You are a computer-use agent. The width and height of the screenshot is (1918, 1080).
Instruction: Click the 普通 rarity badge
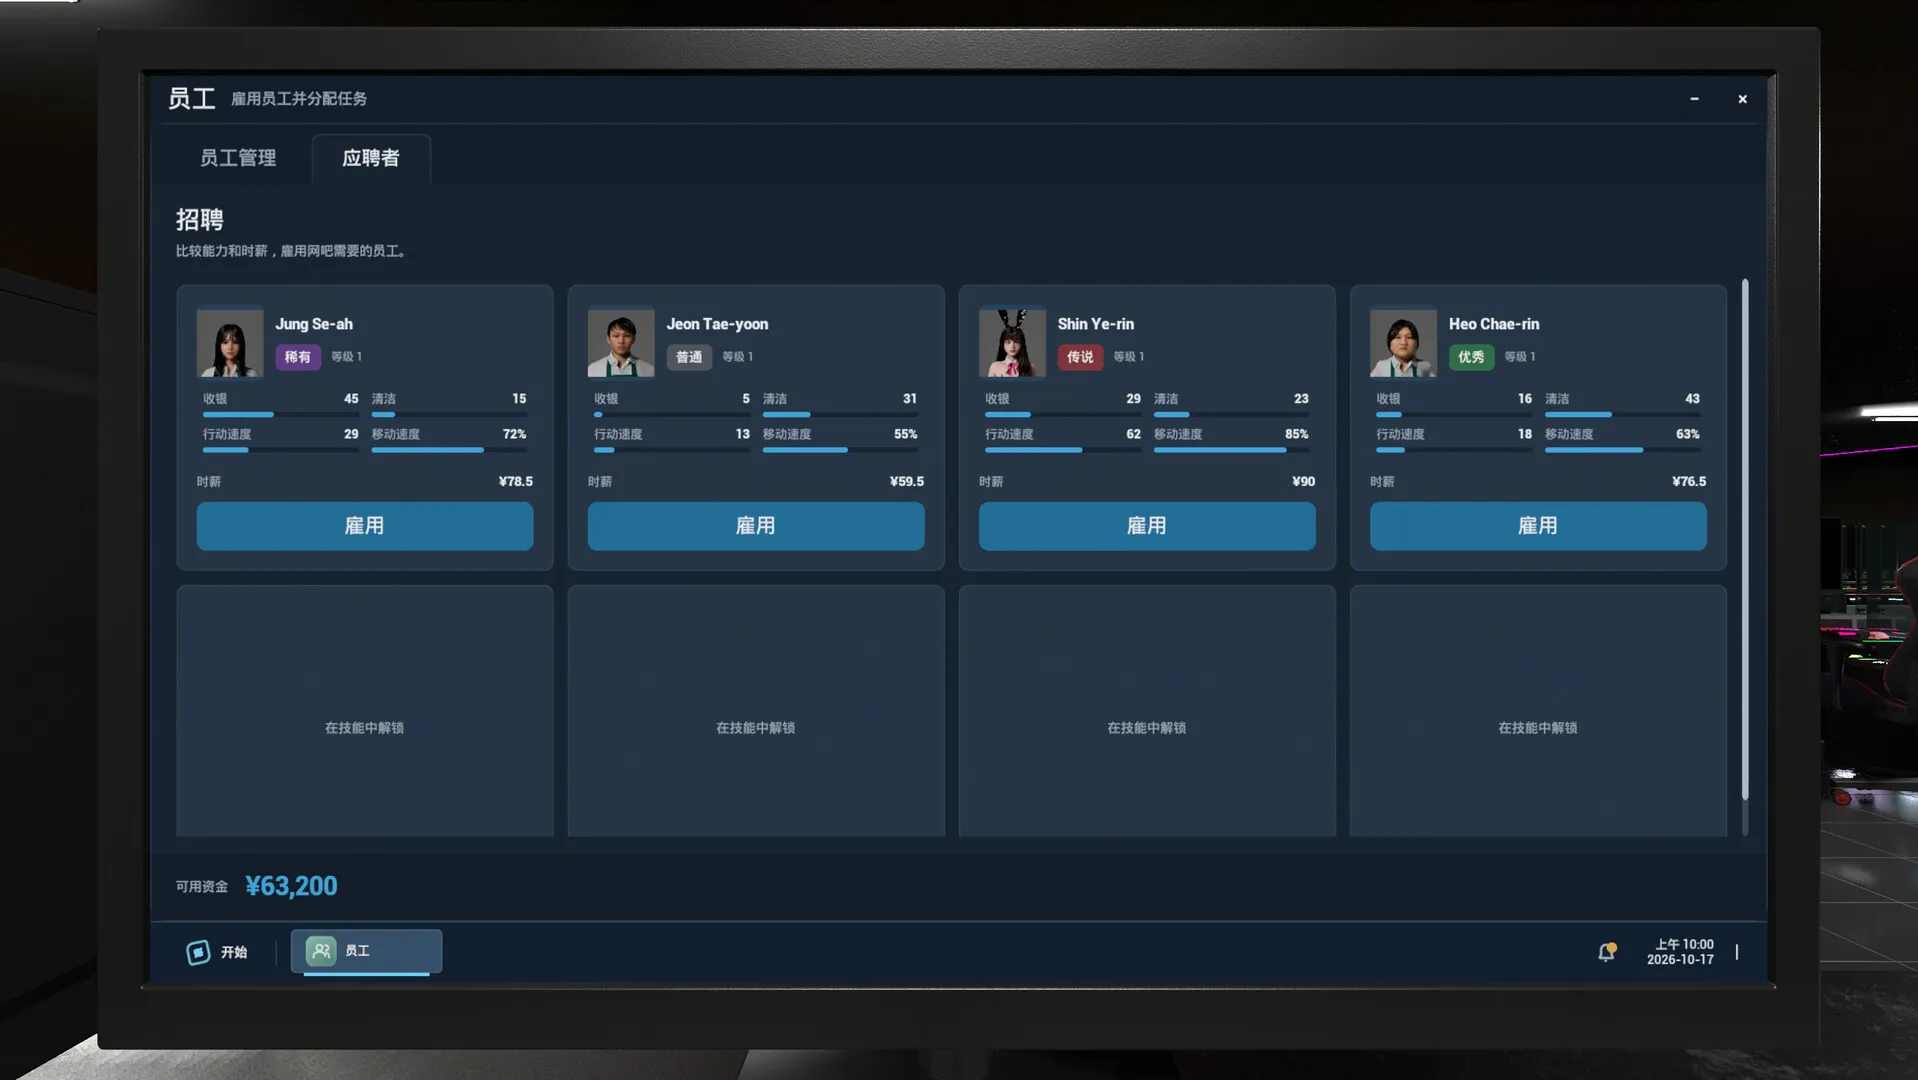pos(689,357)
